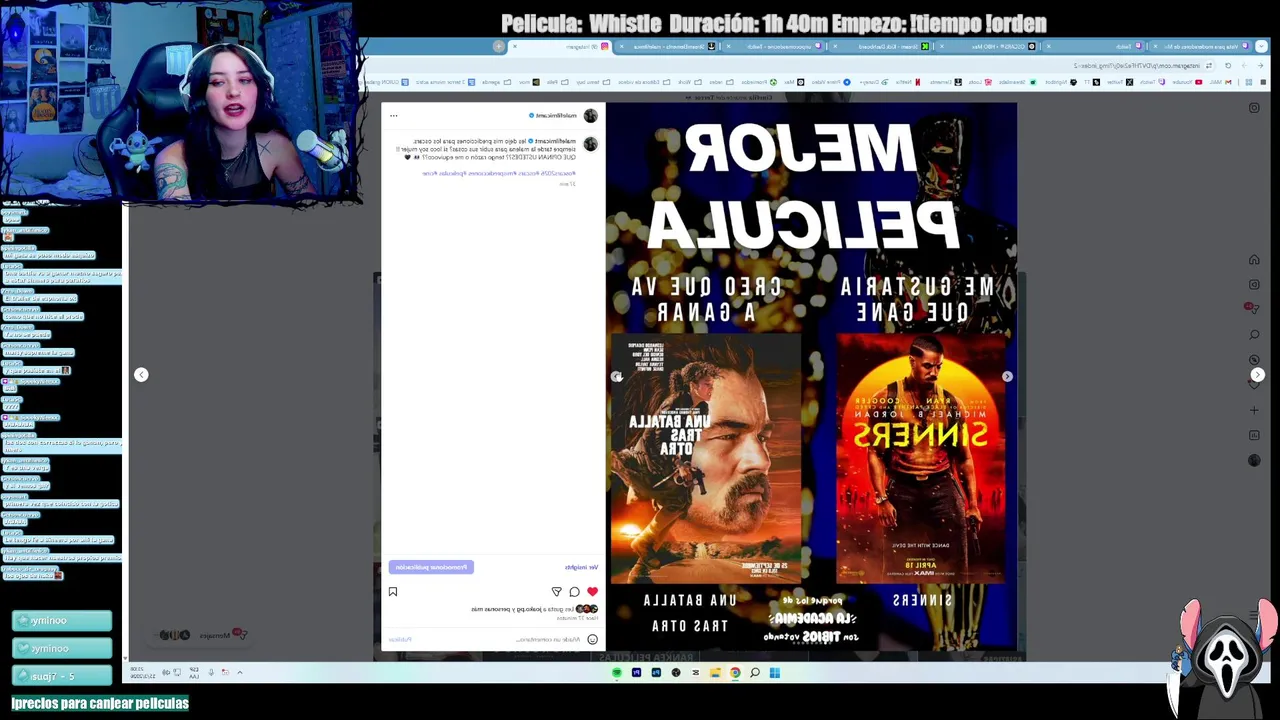Image resolution: width=1280 pixels, height=720 pixels.
Task: Open the Prime Video bookmark
Action: point(829,82)
